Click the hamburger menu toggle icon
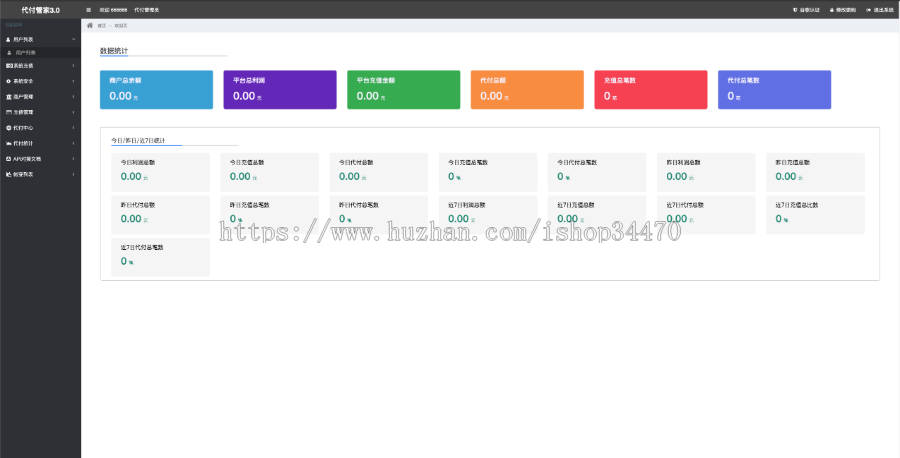The image size is (900, 458). 89,9
